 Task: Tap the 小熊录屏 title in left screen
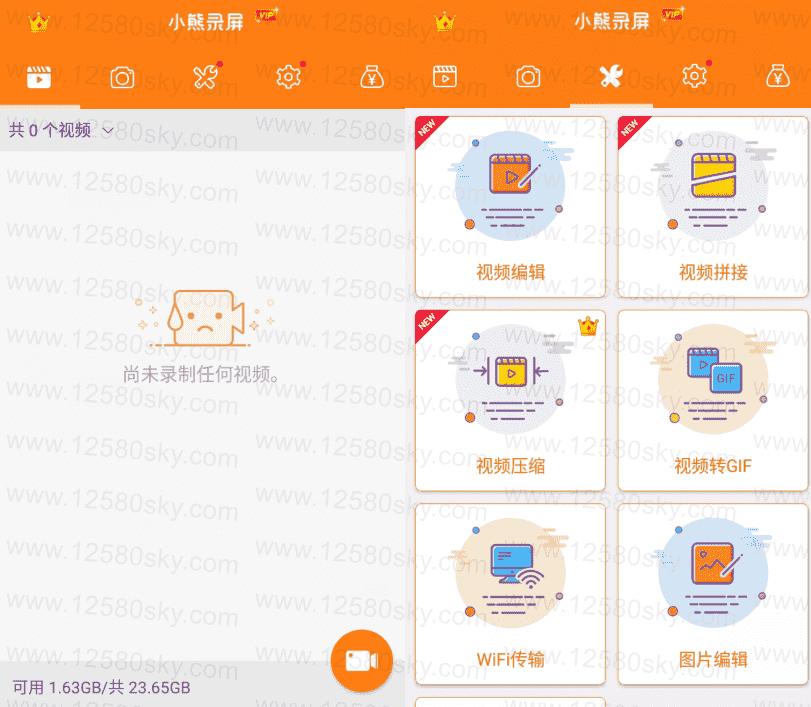point(206,22)
